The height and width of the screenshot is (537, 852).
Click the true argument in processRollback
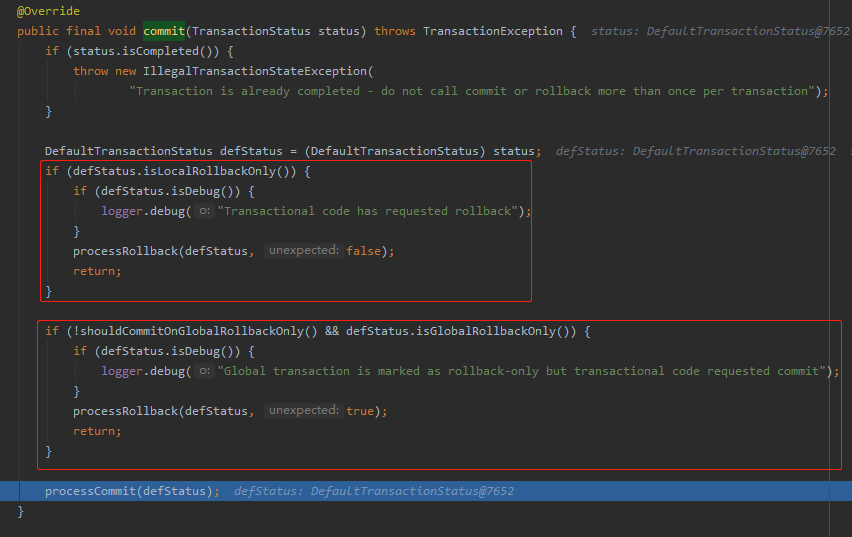360,411
